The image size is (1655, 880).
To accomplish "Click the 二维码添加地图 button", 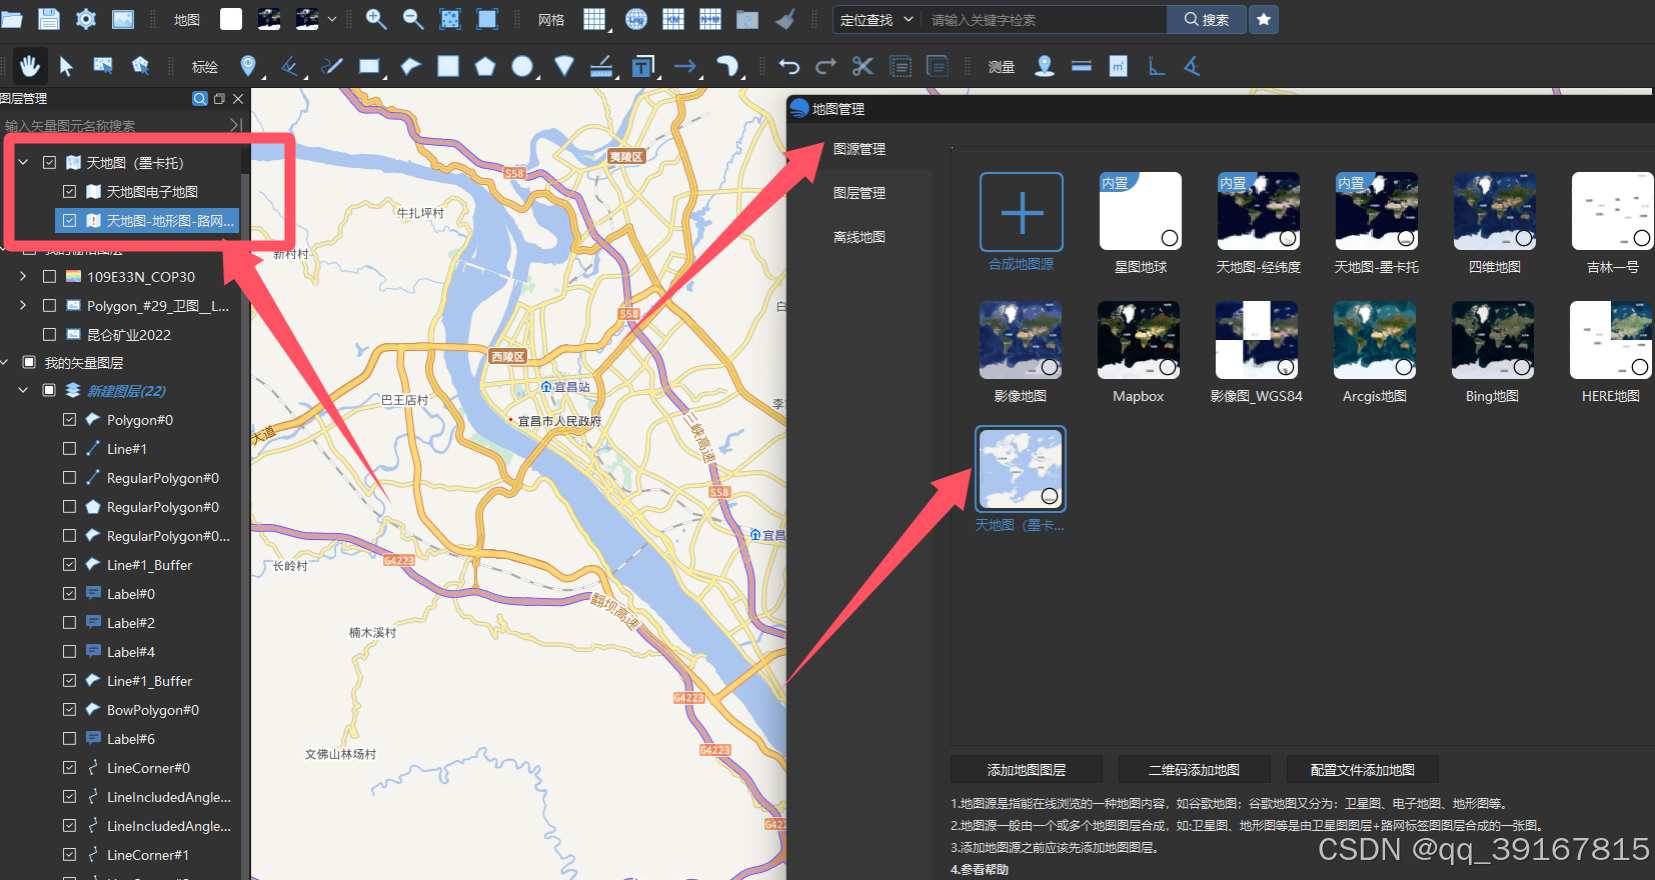I will pyautogui.click(x=1194, y=770).
